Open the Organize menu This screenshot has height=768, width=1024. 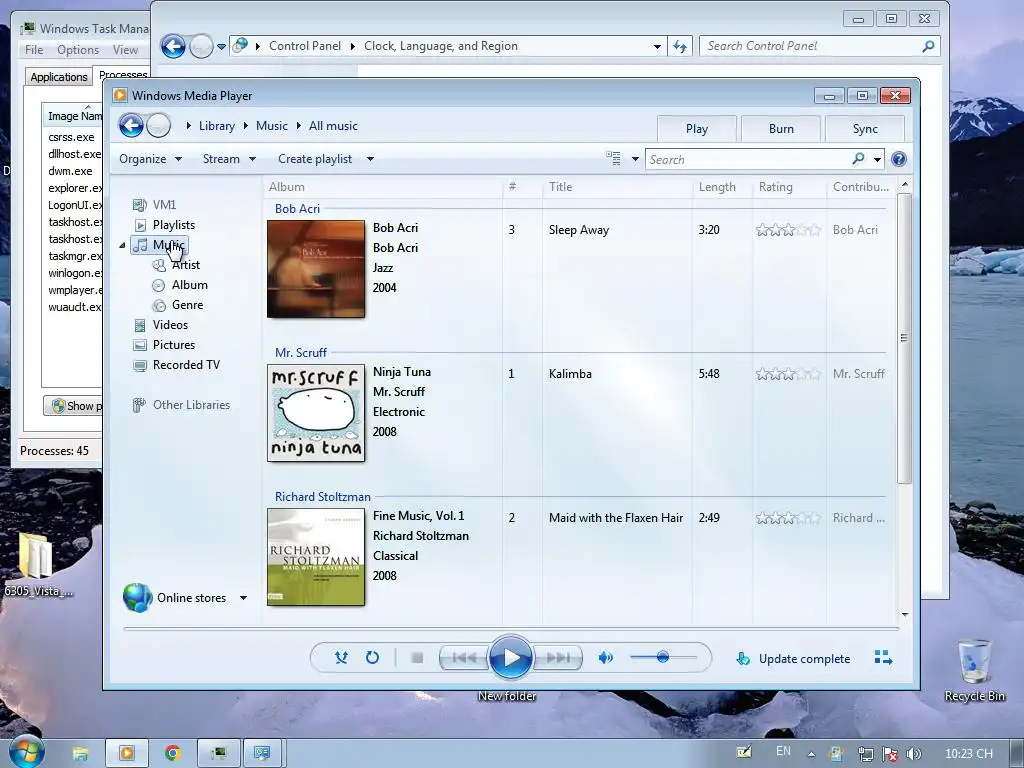[x=150, y=159]
